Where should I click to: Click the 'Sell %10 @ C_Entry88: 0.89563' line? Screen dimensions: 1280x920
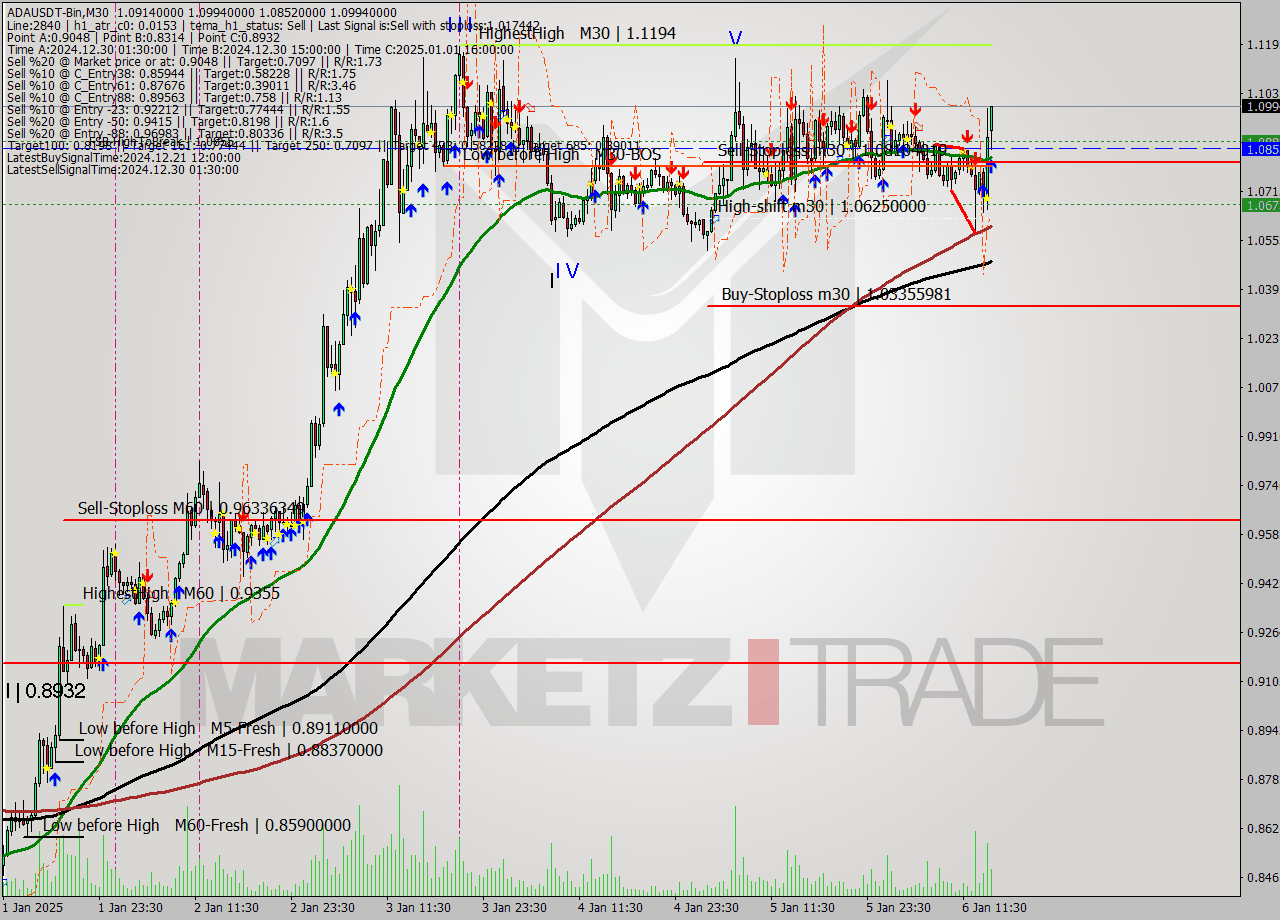pyautogui.click(x=176, y=97)
